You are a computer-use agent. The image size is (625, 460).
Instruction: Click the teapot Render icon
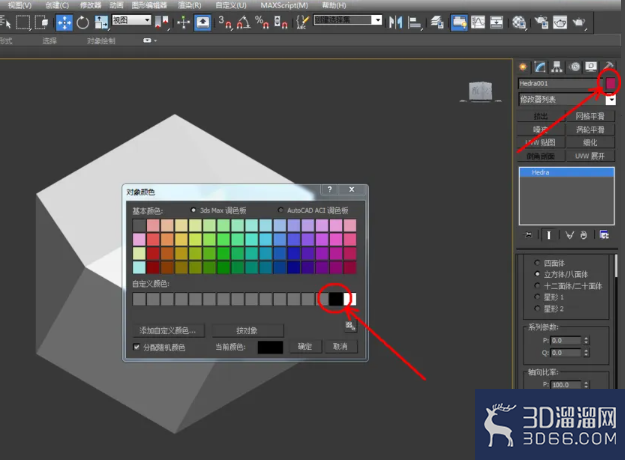tap(578, 22)
